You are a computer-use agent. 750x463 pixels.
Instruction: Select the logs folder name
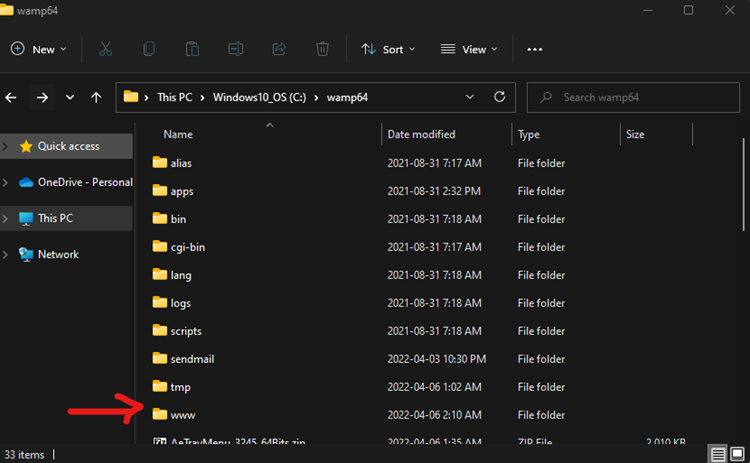180,303
